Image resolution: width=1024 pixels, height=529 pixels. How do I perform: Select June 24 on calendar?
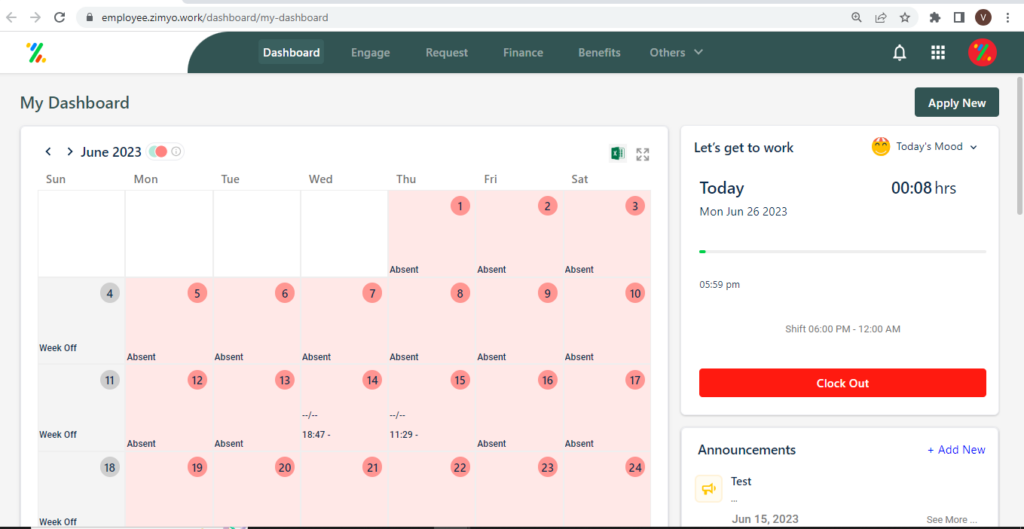pos(635,467)
